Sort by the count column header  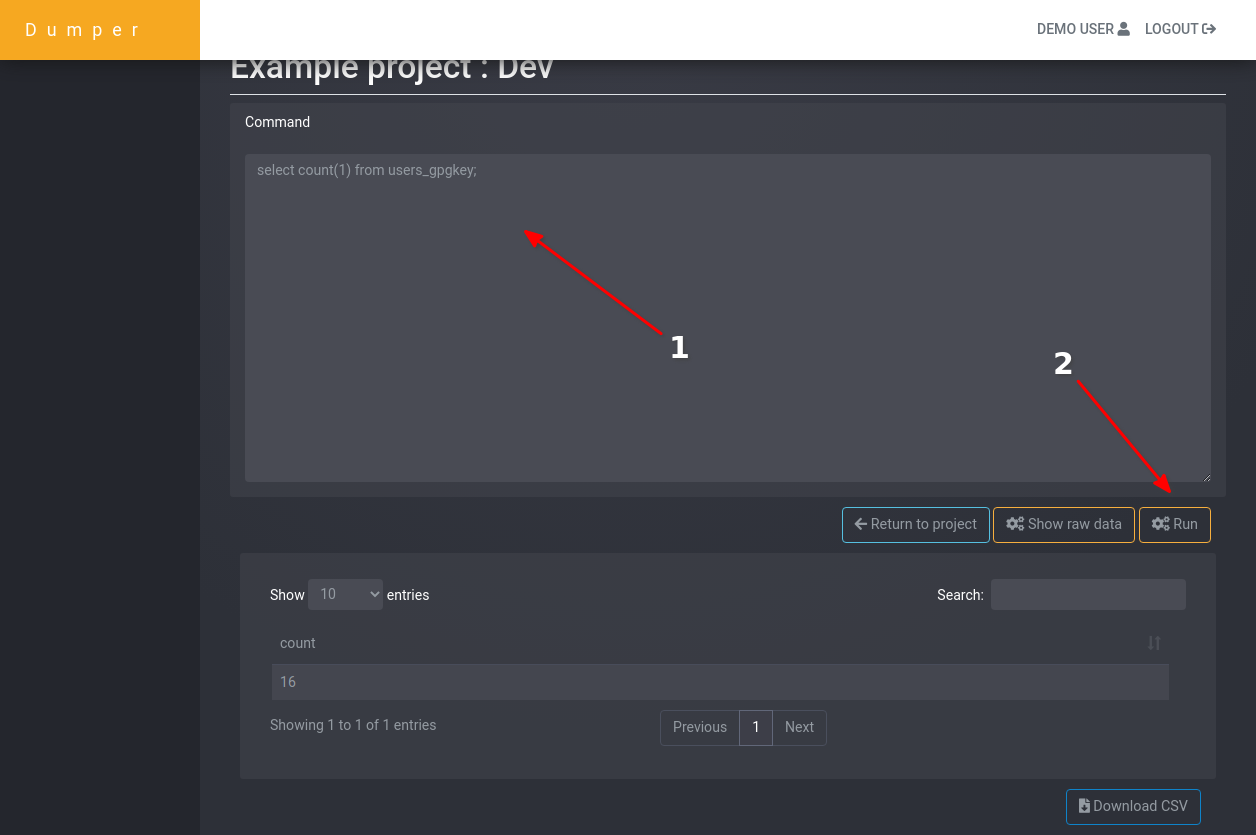click(x=720, y=643)
